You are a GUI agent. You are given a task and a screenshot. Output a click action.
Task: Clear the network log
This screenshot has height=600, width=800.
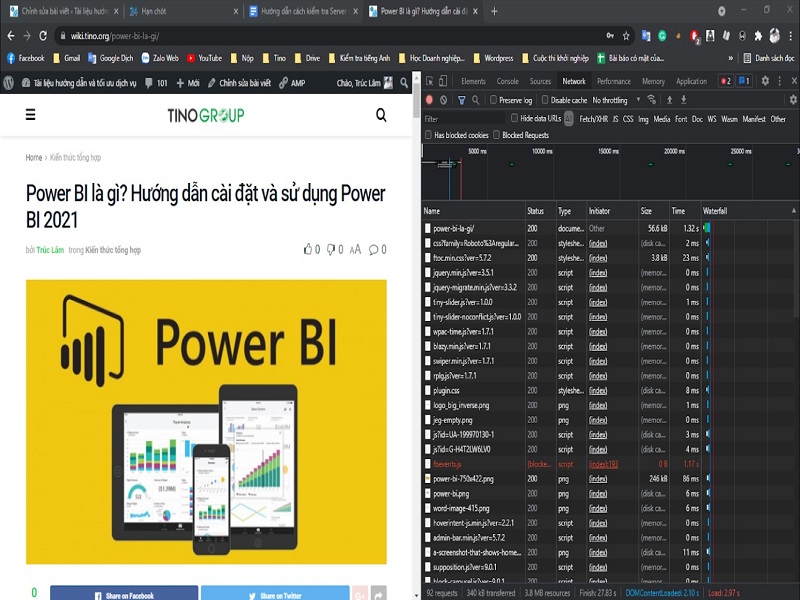pyautogui.click(x=443, y=100)
